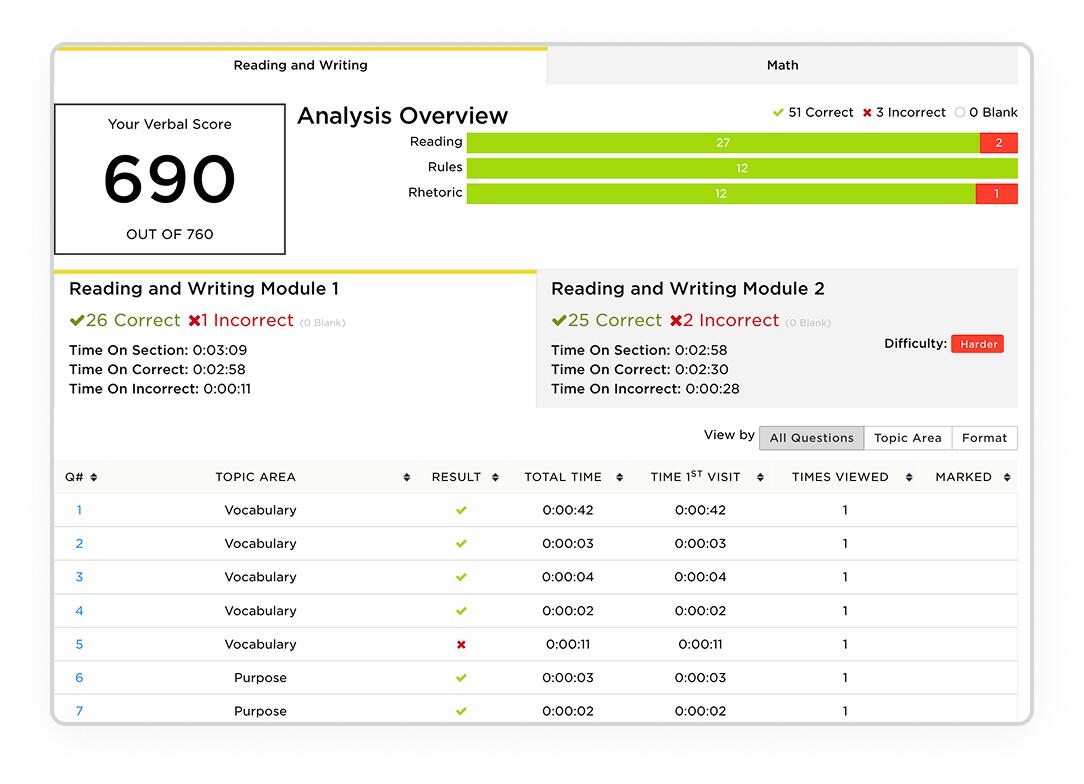1084x784 pixels.
Task: Sort by Marked column arrows
Action: (1007, 478)
